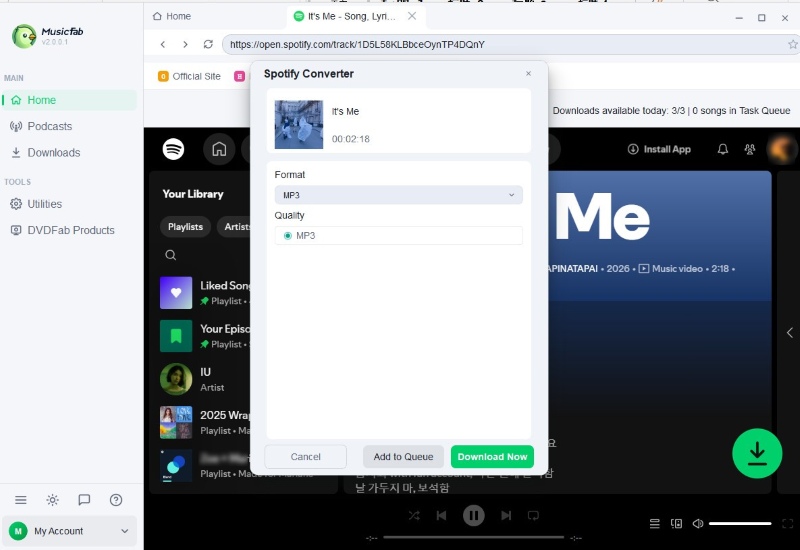Skip to the next track

point(506,516)
